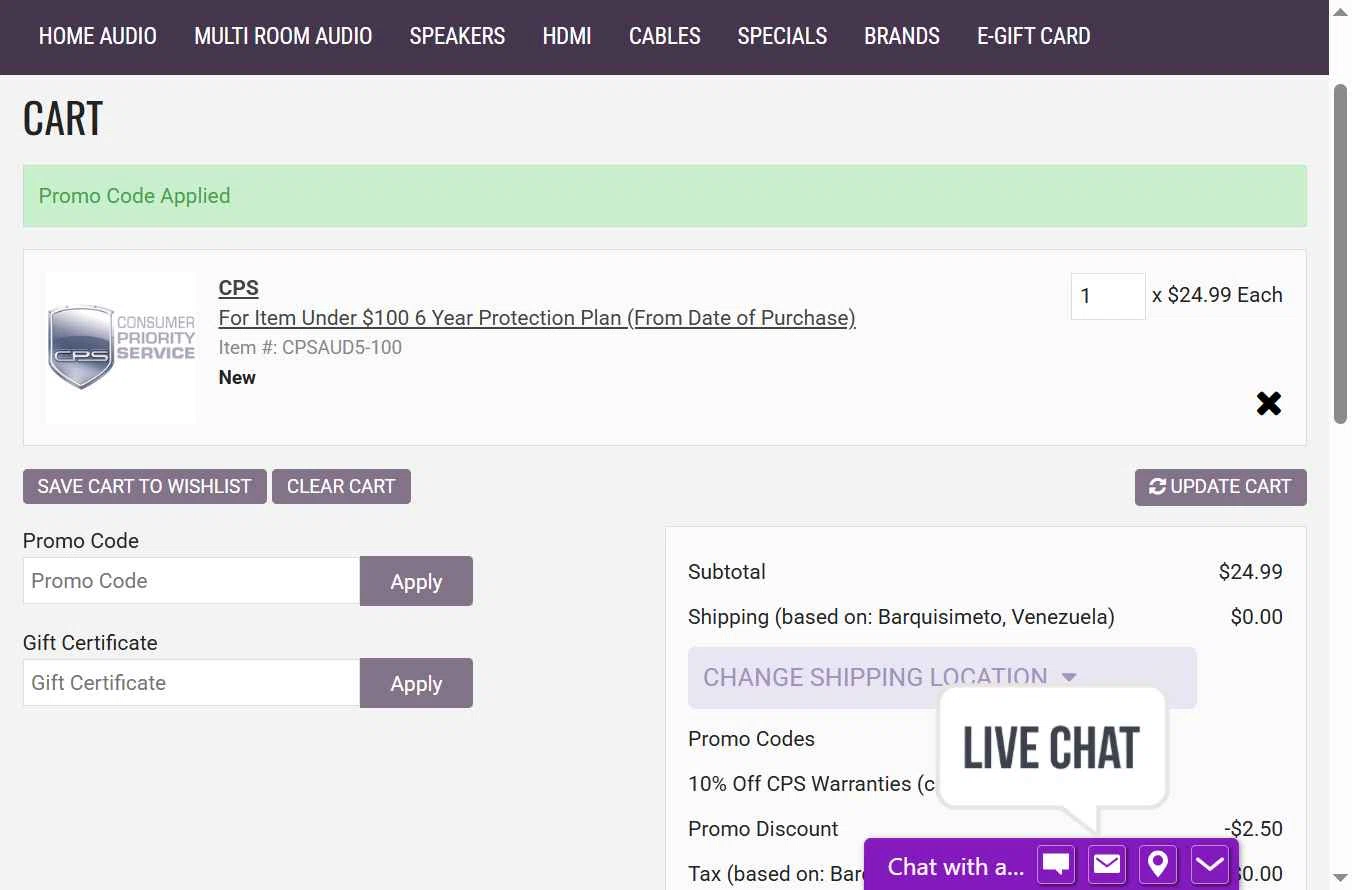
Task: Click the Update Cart button
Action: click(x=1220, y=486)
